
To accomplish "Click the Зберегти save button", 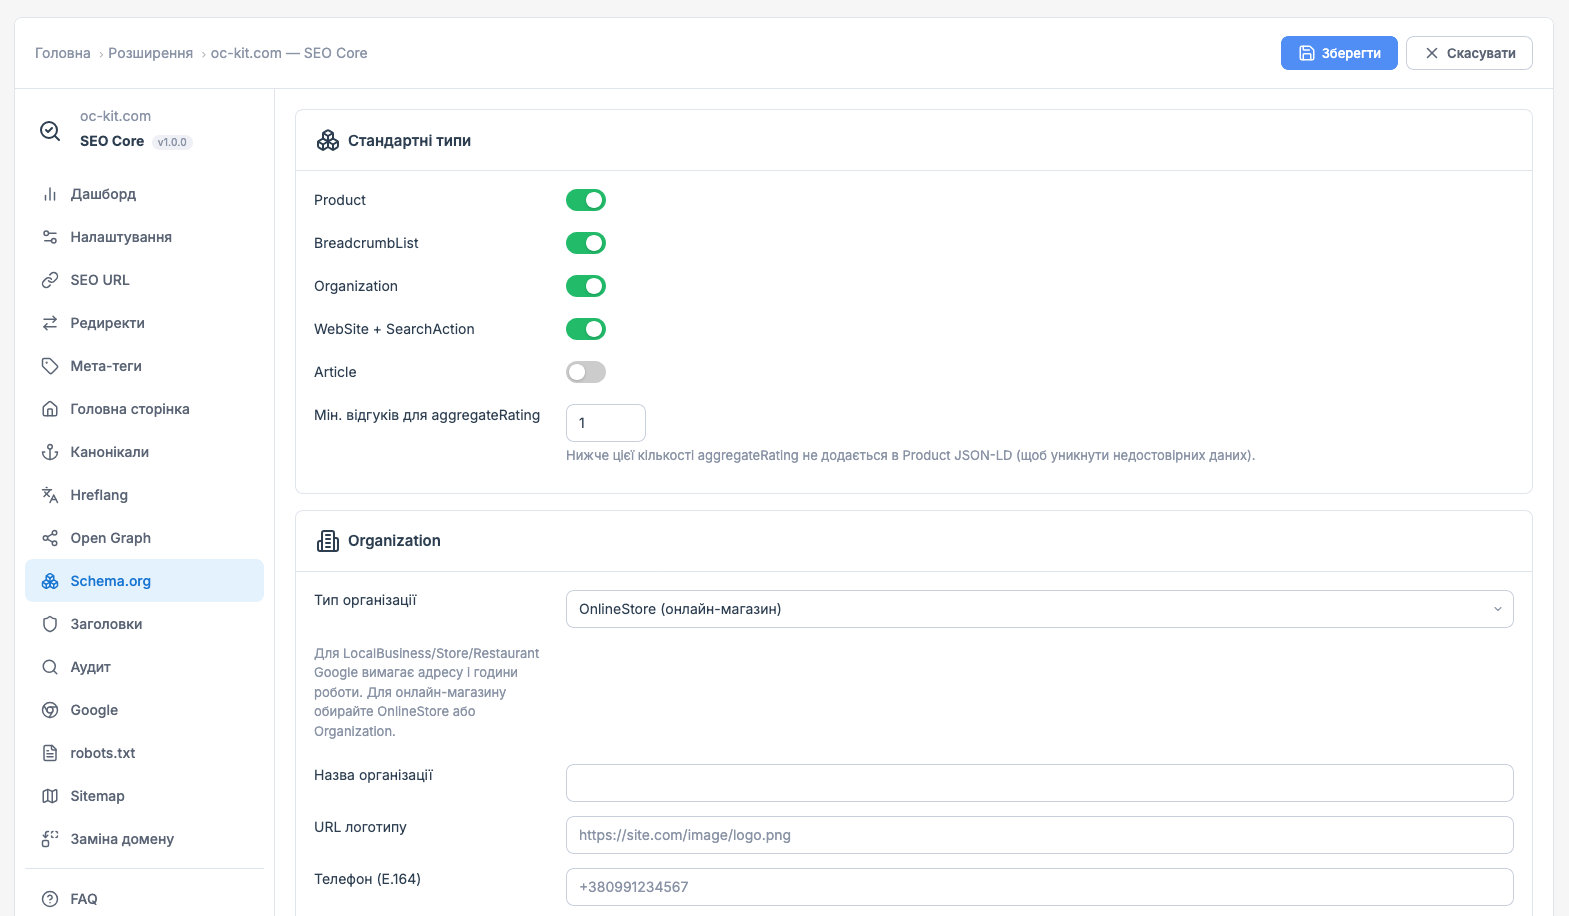I will click(1339, 53).
